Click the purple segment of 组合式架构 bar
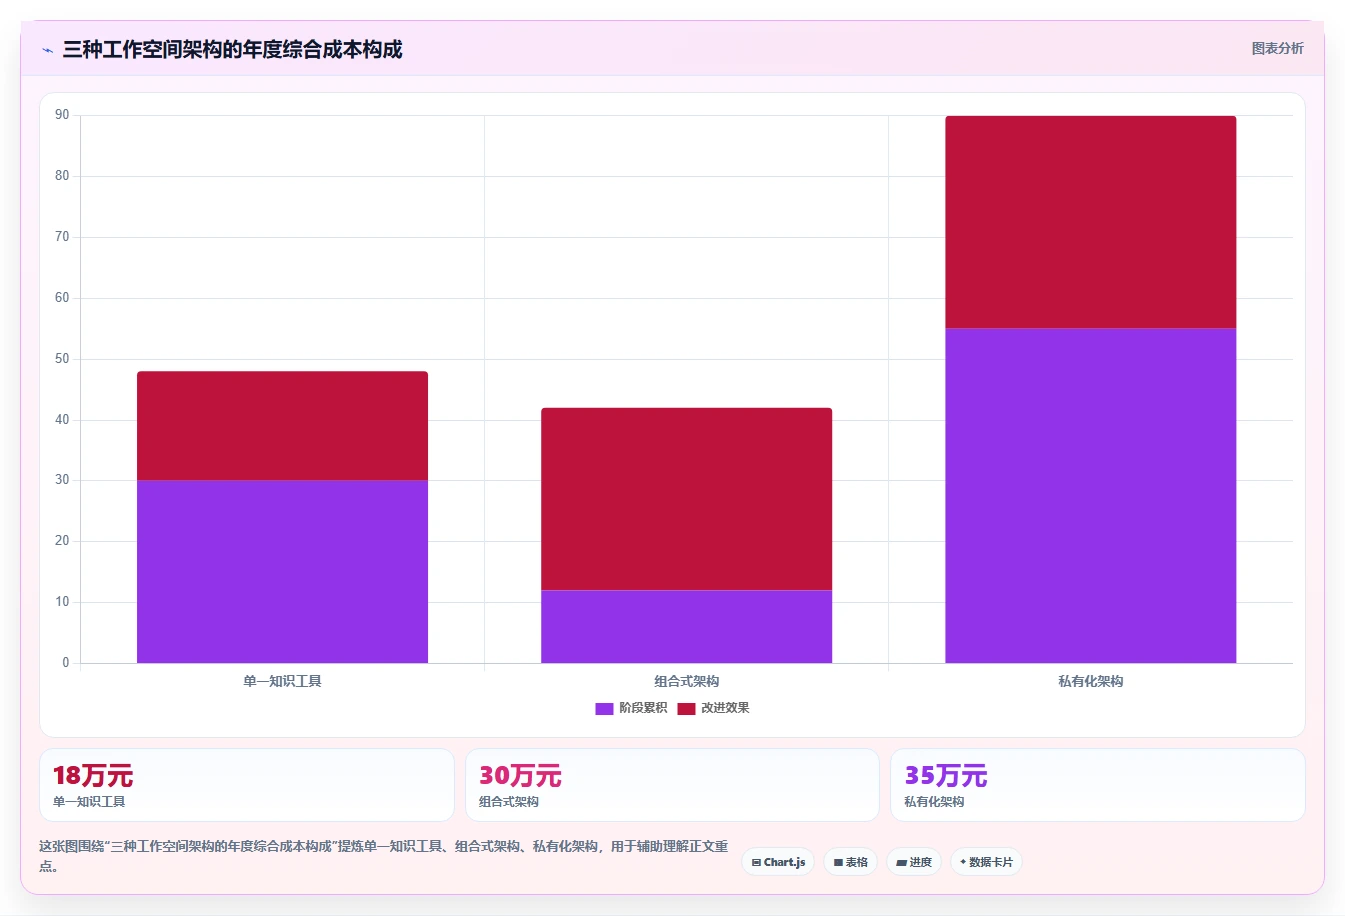The image size is (1345, 916). click(686, 627)
